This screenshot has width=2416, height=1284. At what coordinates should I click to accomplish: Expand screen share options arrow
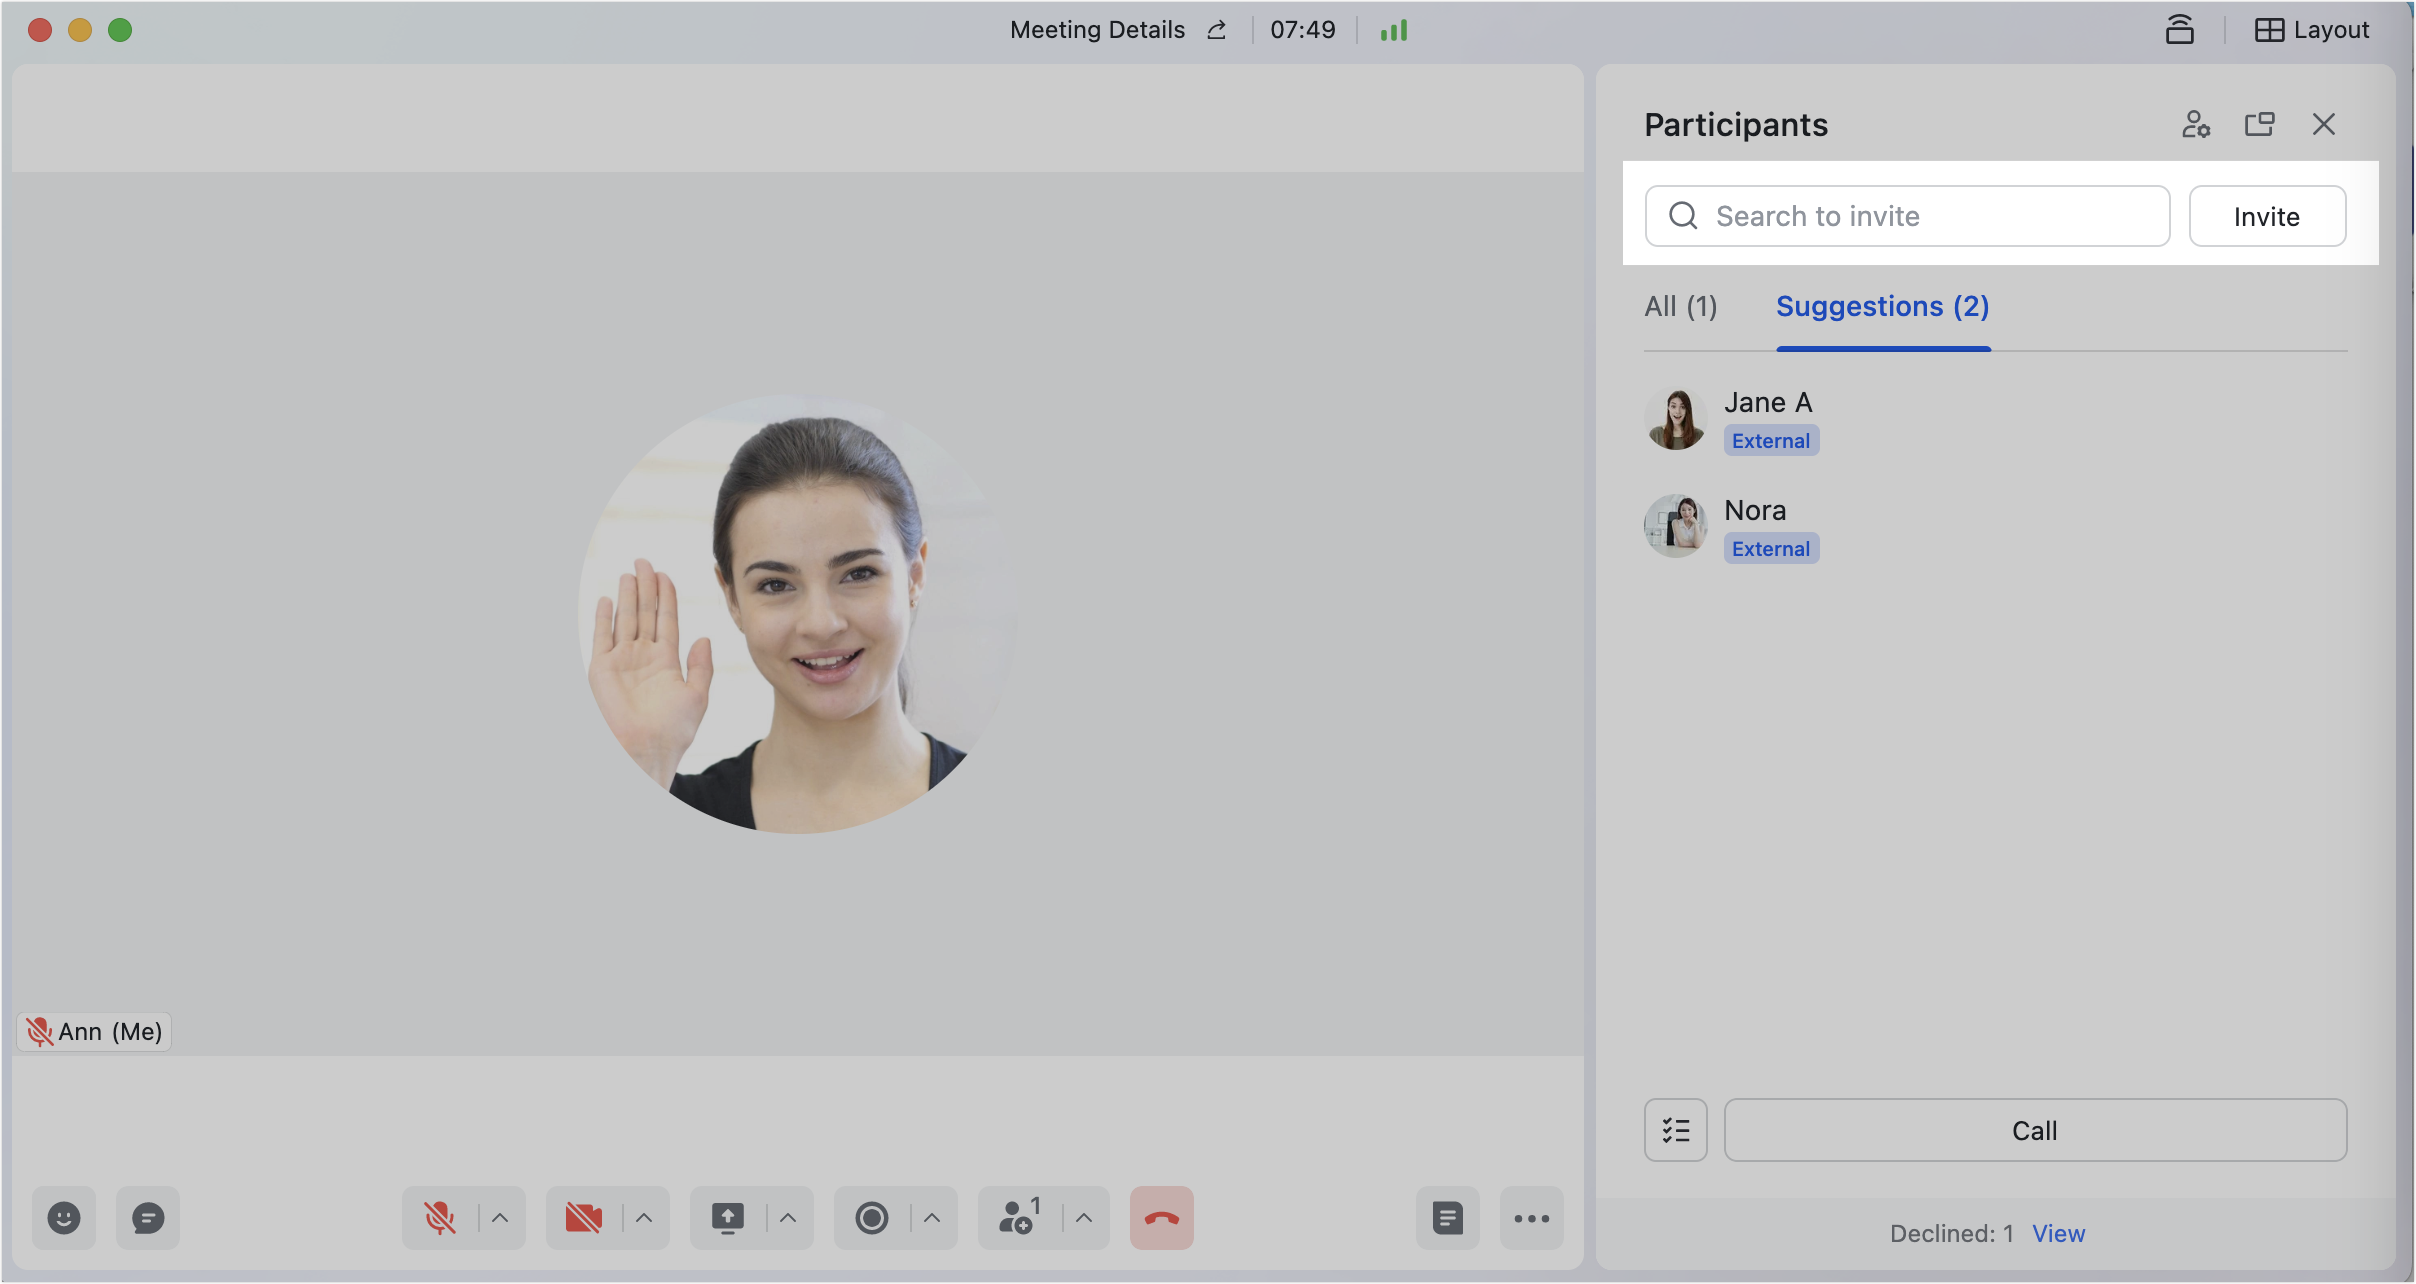(789, 1218)
